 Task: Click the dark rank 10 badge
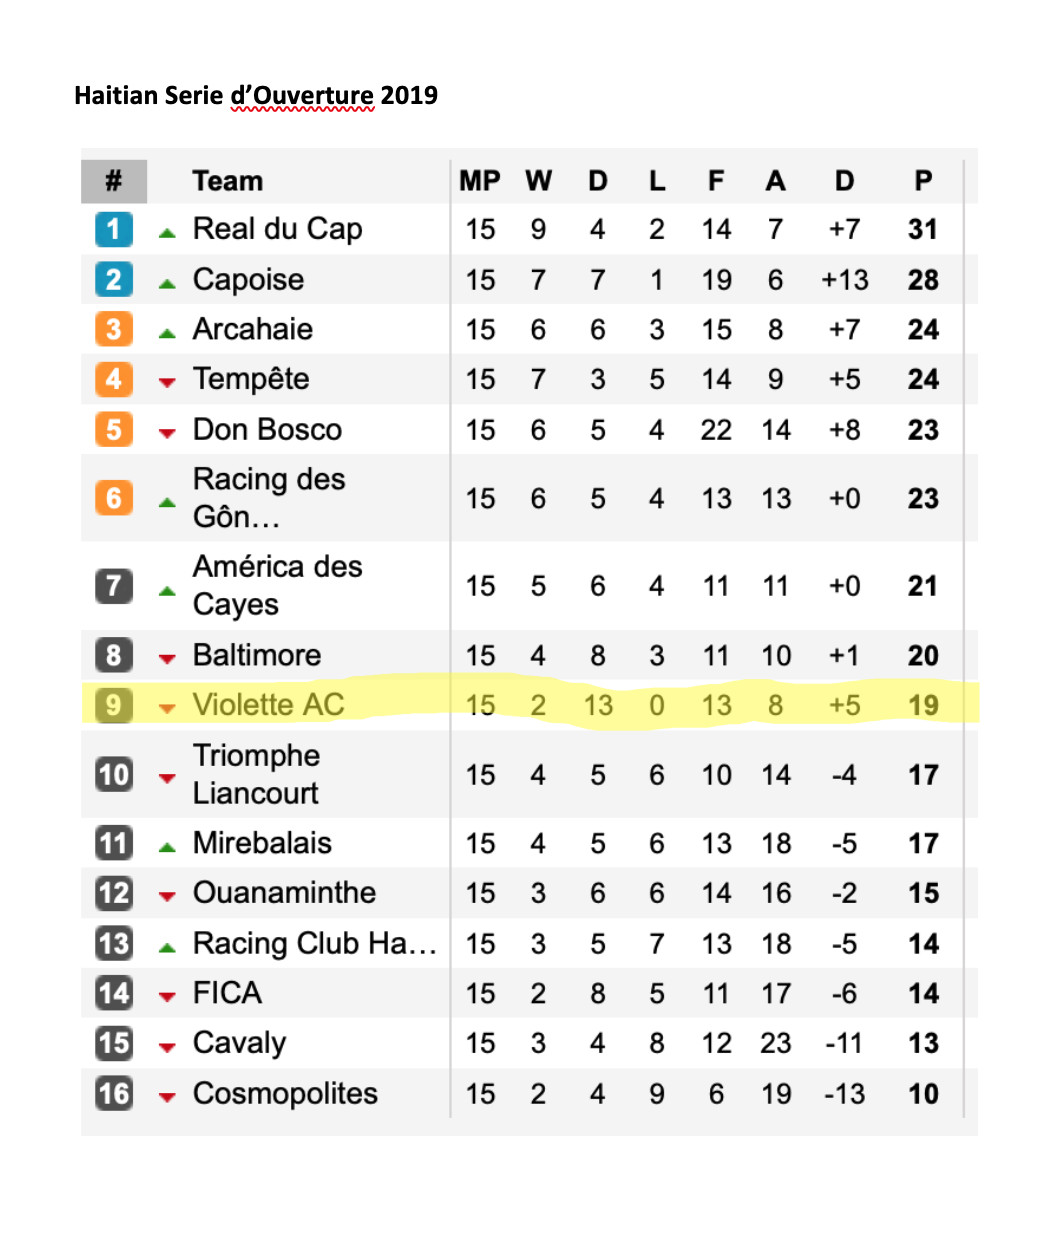[114, 774]
